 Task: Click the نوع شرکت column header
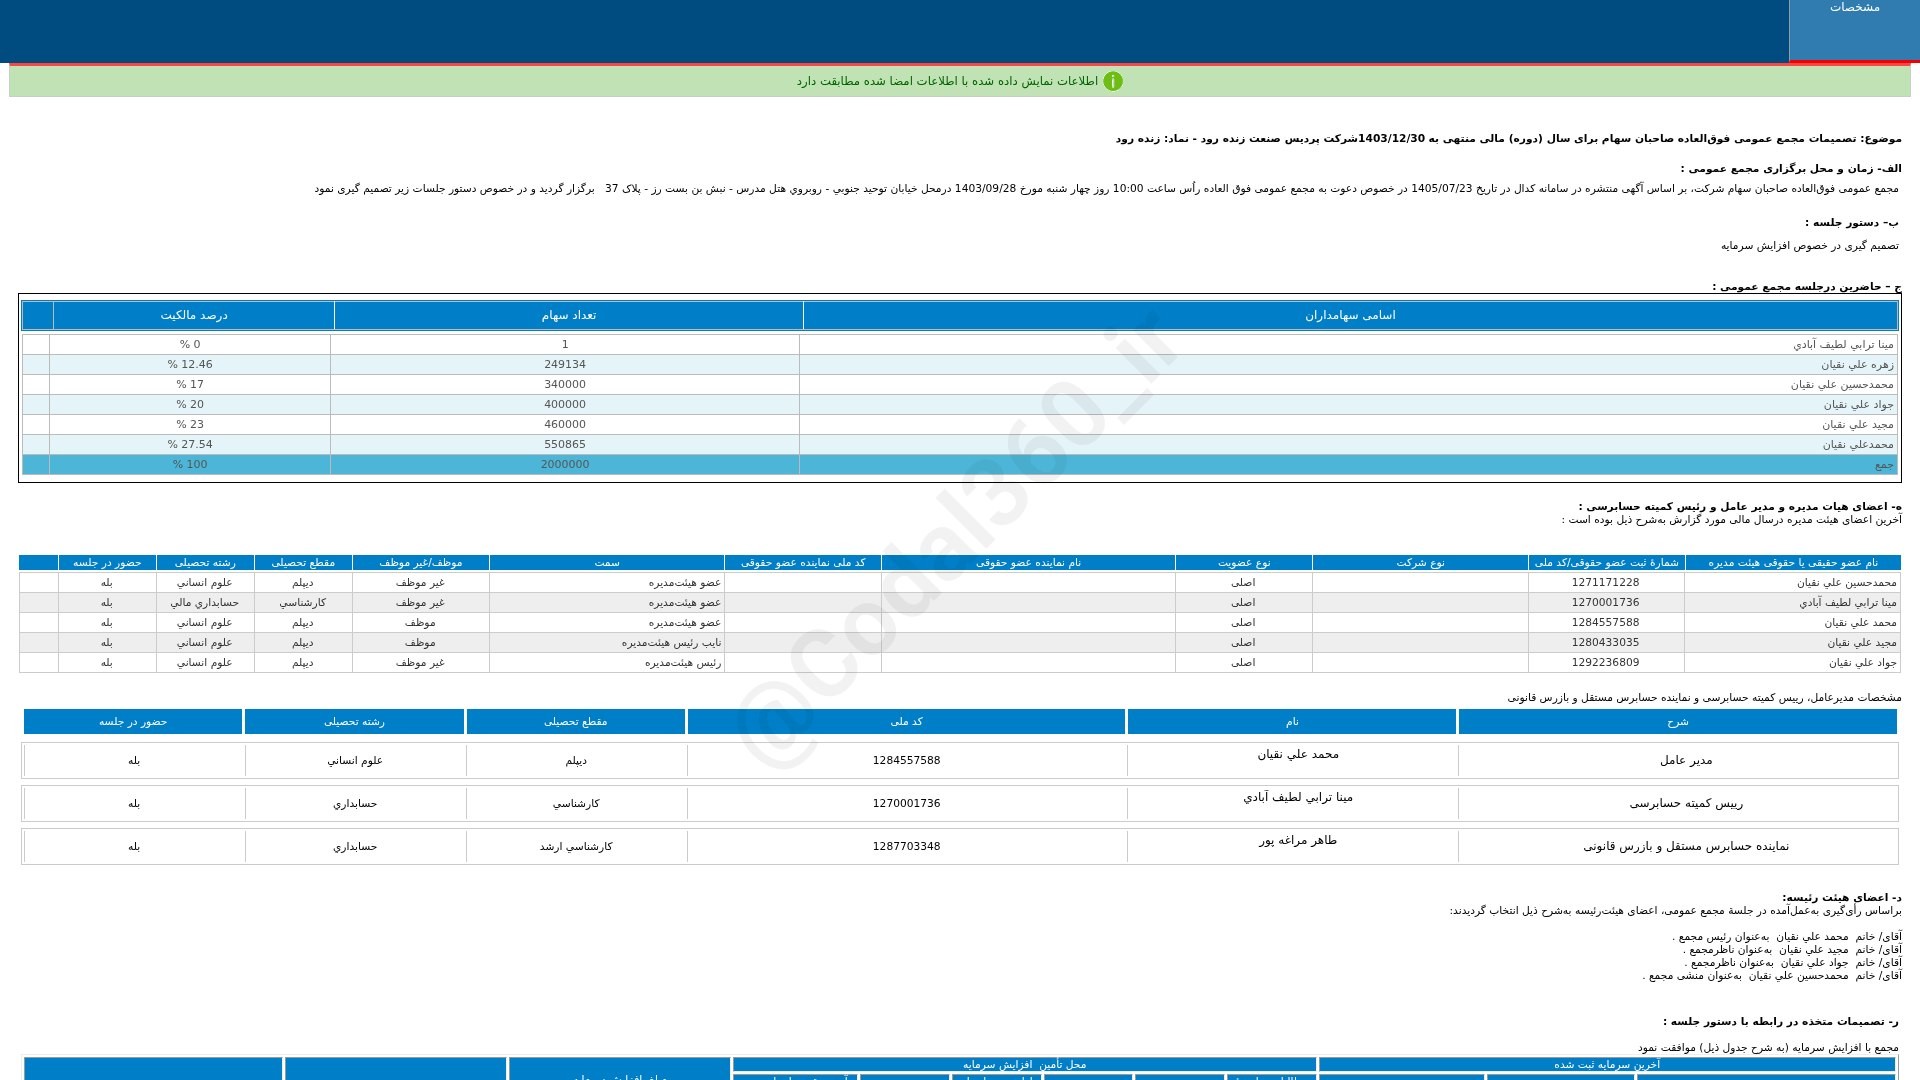coord(1420,563)
